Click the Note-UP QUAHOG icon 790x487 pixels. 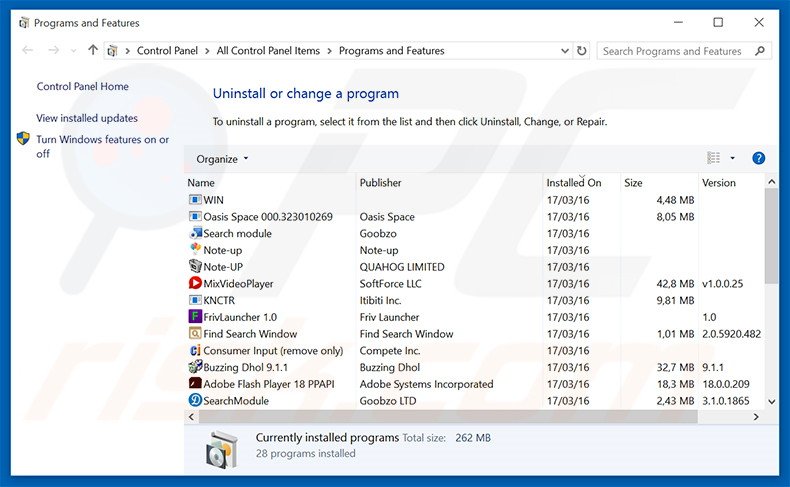(195, 266)
